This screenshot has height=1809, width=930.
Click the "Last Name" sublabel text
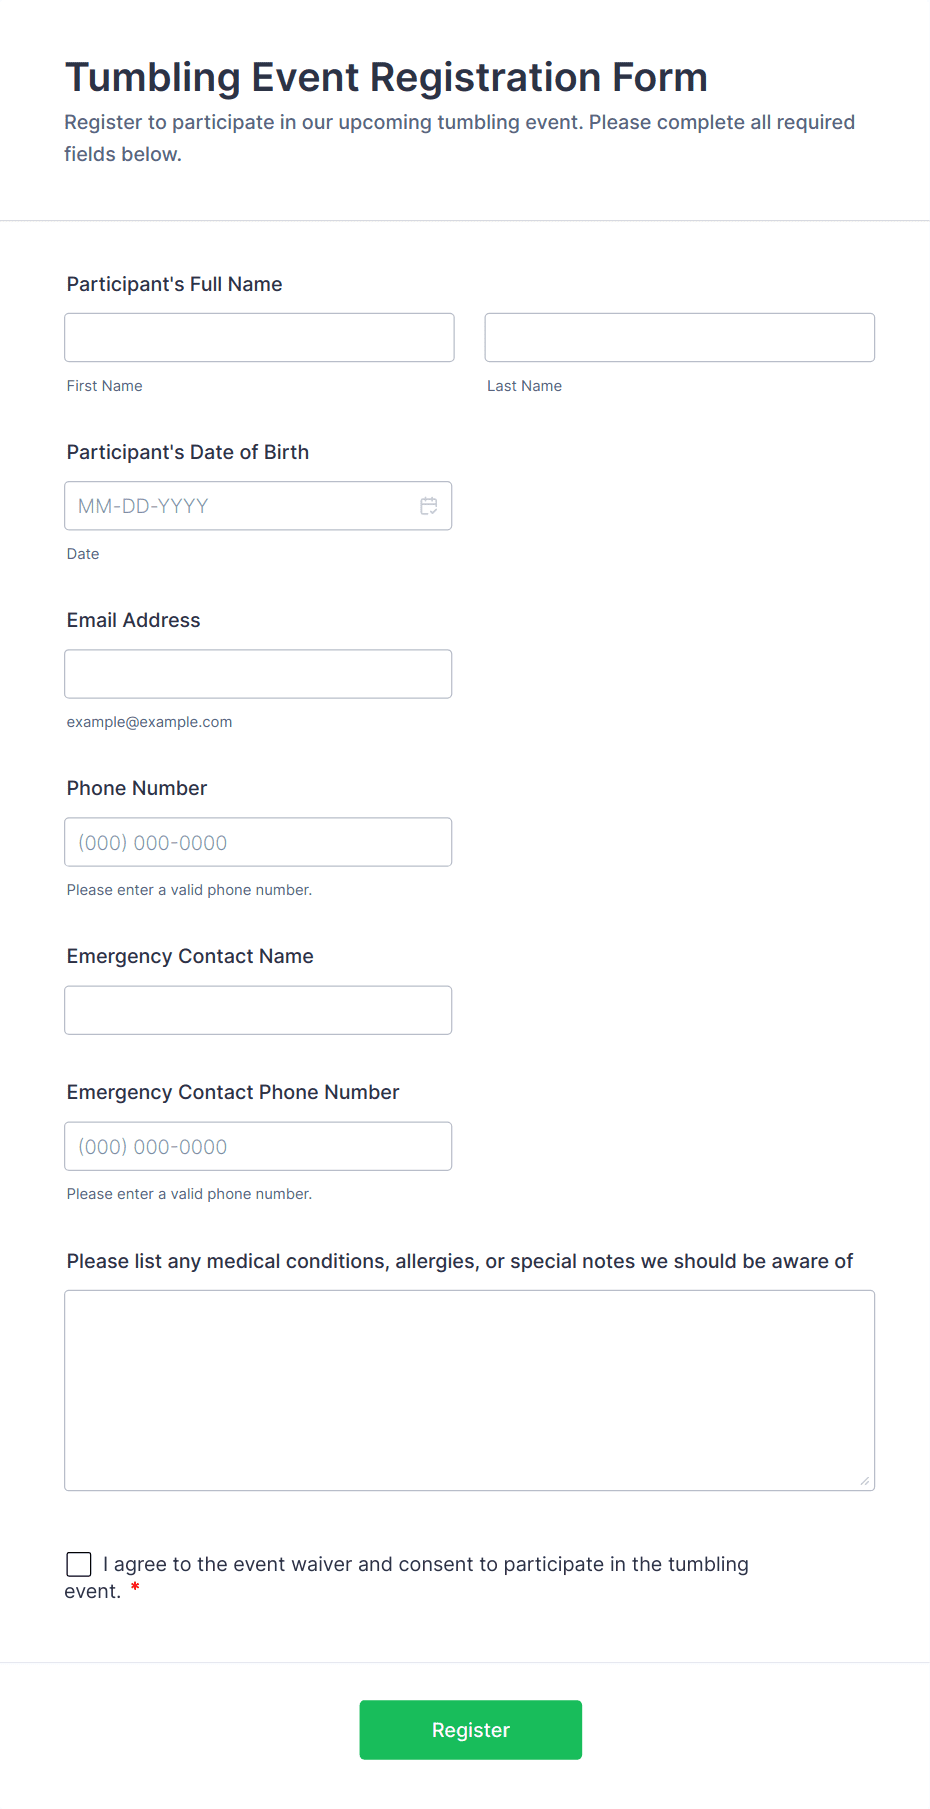[524, 386]
